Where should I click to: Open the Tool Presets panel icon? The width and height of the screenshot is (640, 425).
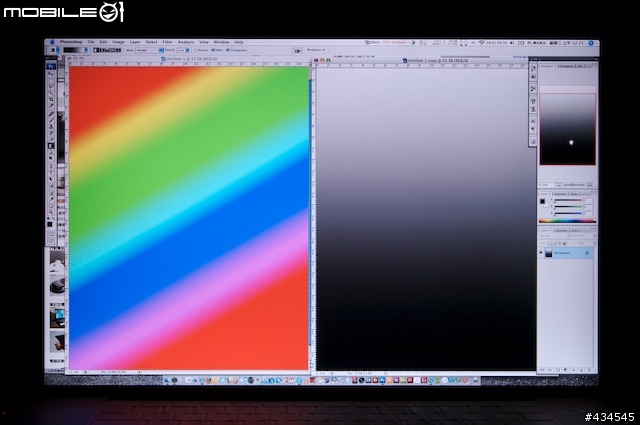point(533,89)
